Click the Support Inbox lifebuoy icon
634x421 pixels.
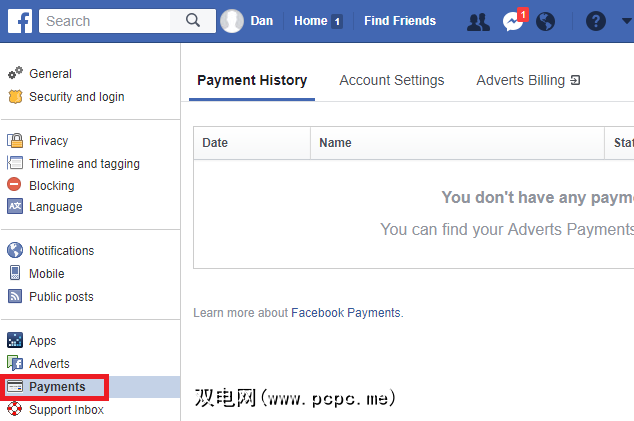(x=15, y=409)
